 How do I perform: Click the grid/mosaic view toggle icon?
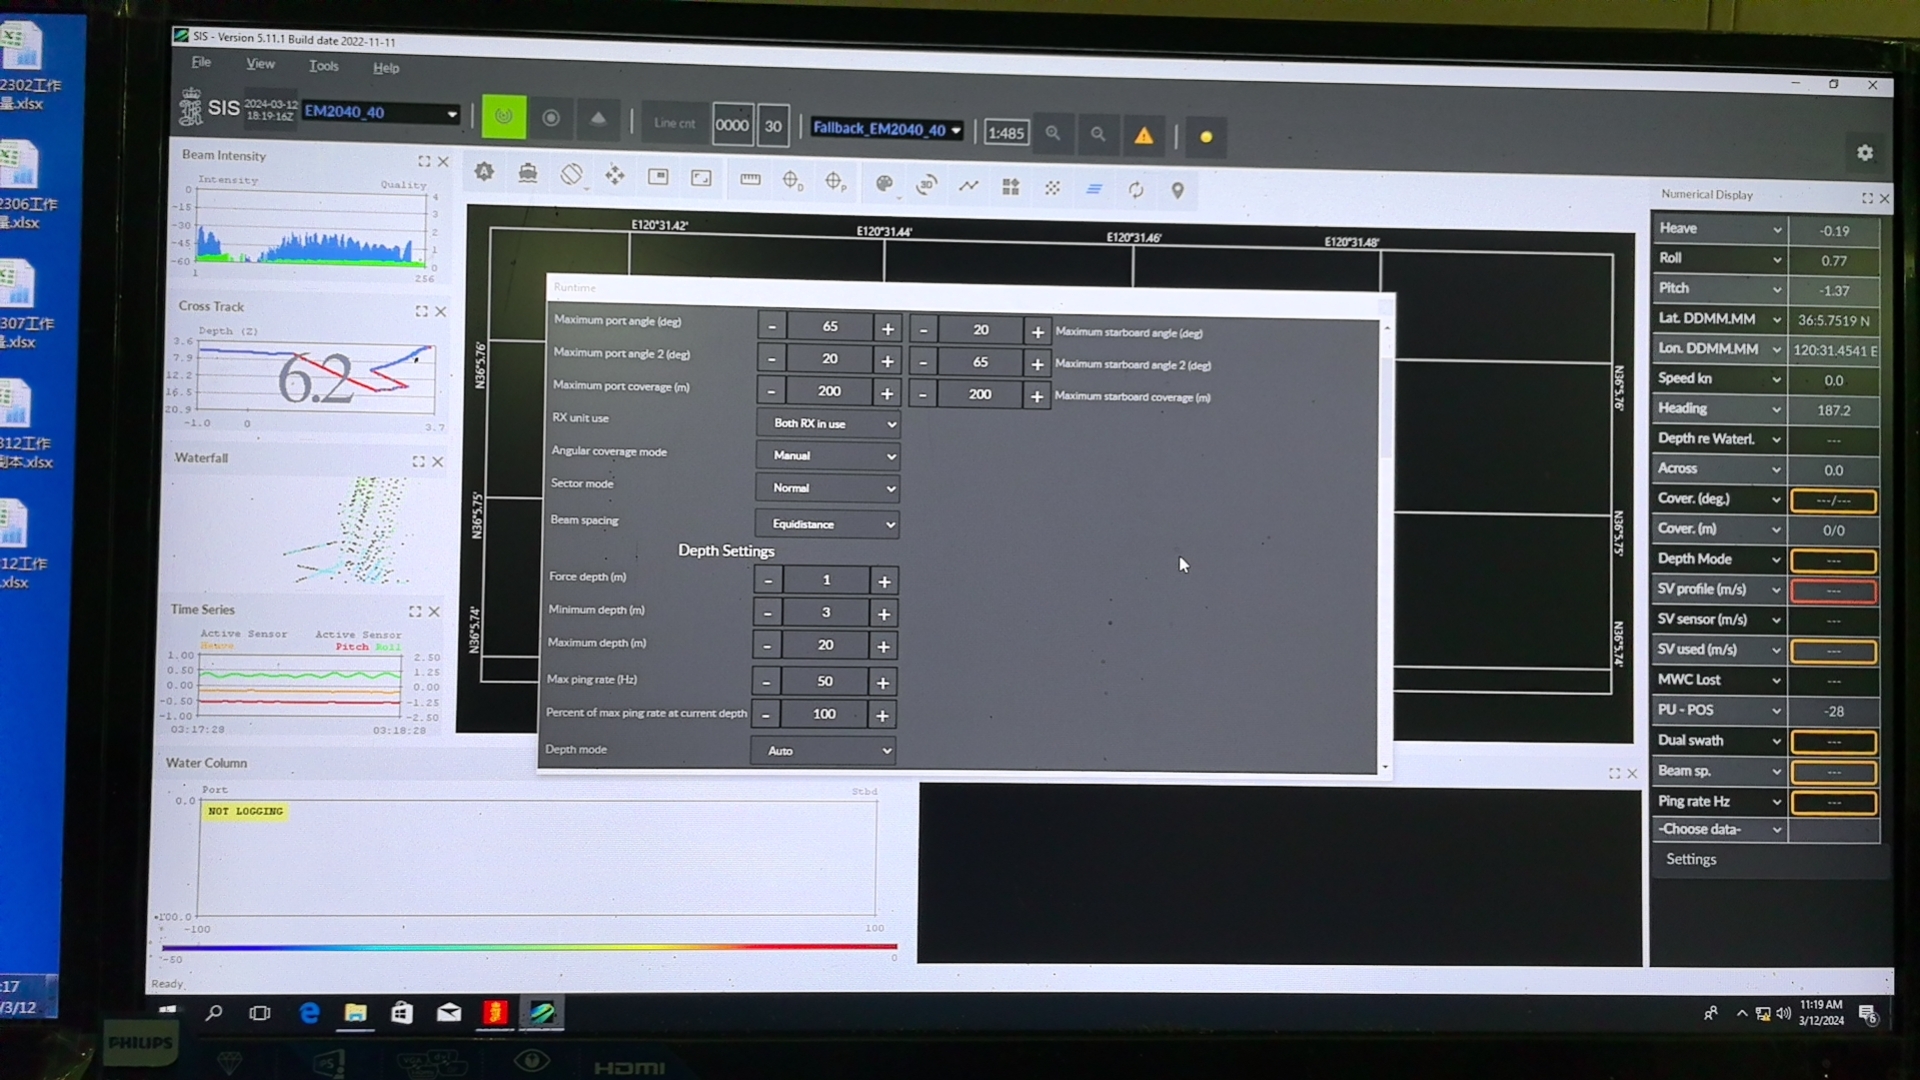tap(1011, 185)
